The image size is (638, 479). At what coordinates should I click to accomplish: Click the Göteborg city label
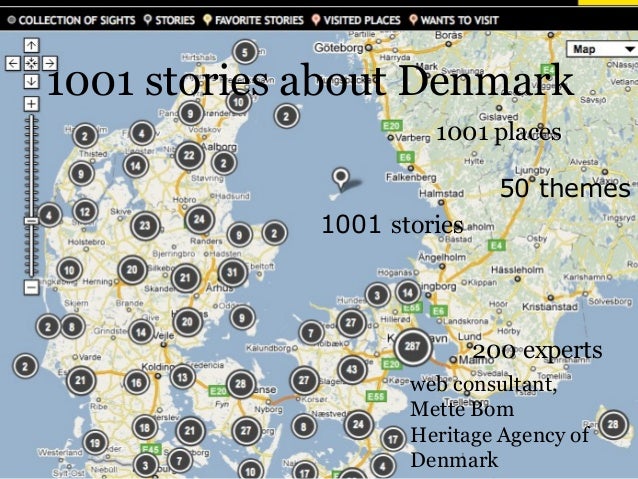(339, 48)
